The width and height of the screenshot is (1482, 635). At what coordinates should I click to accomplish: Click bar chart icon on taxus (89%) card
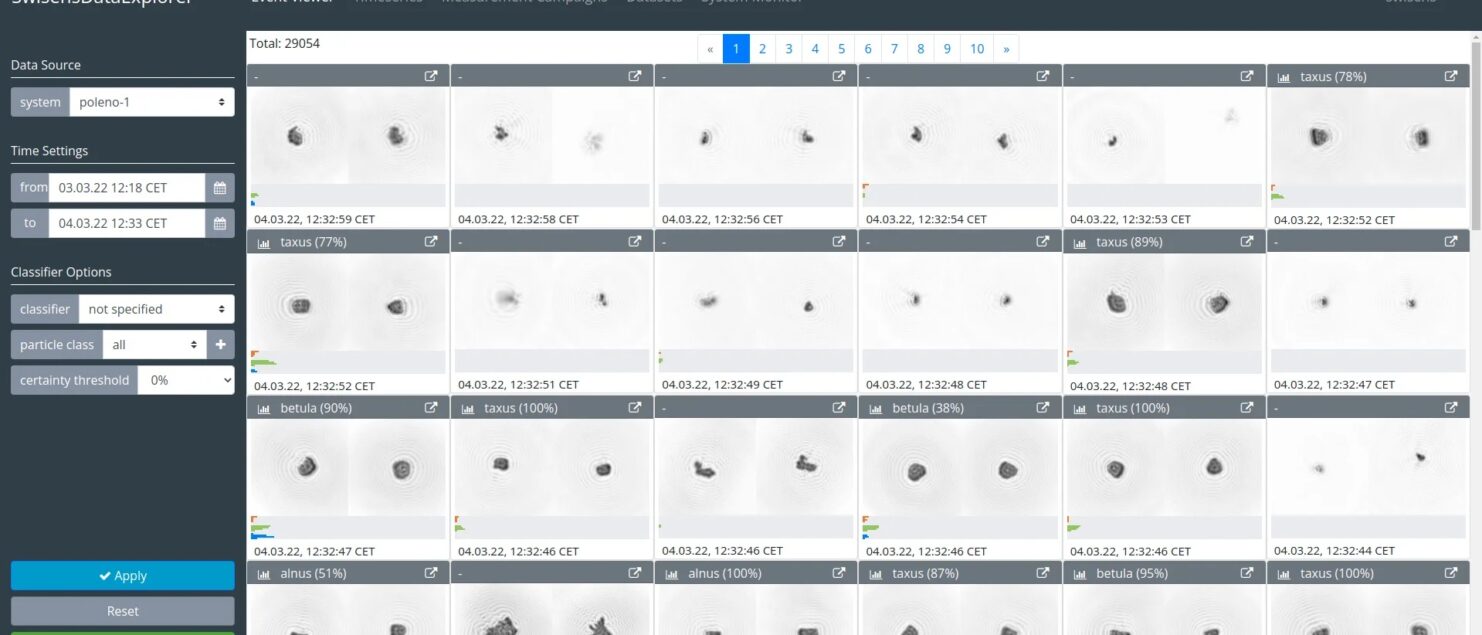[x=1080, y=243]
